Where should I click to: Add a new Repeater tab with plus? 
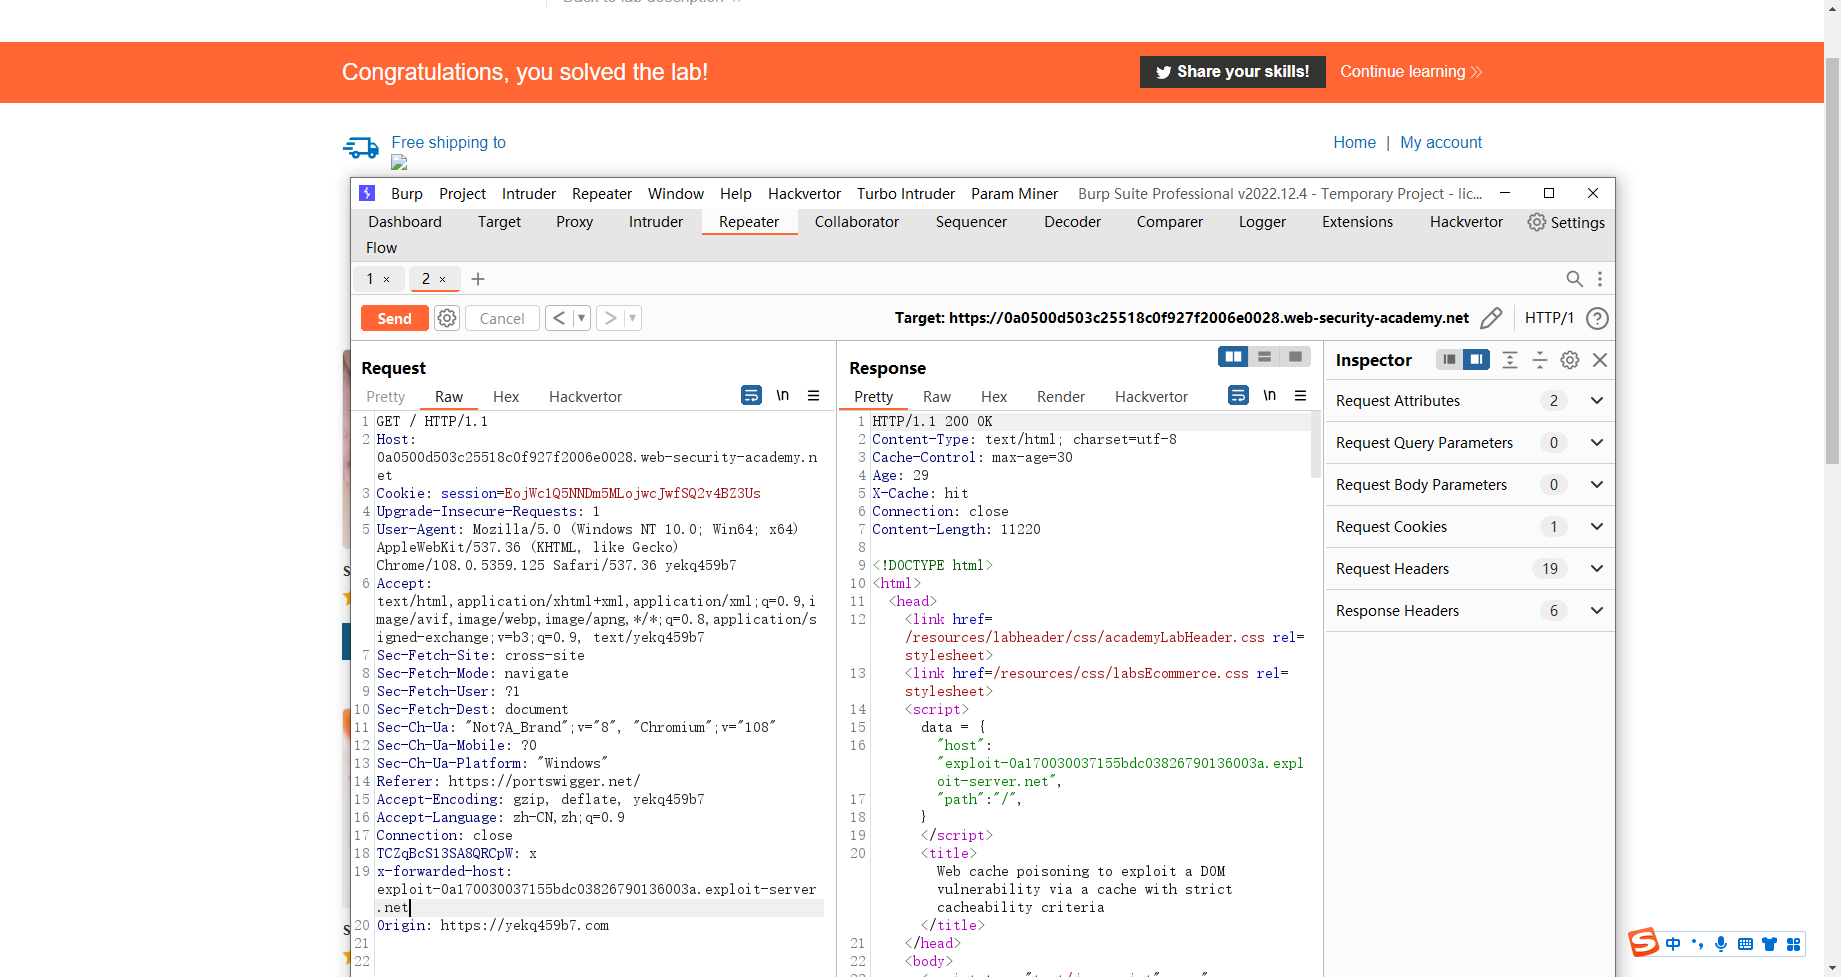[478, 279]
